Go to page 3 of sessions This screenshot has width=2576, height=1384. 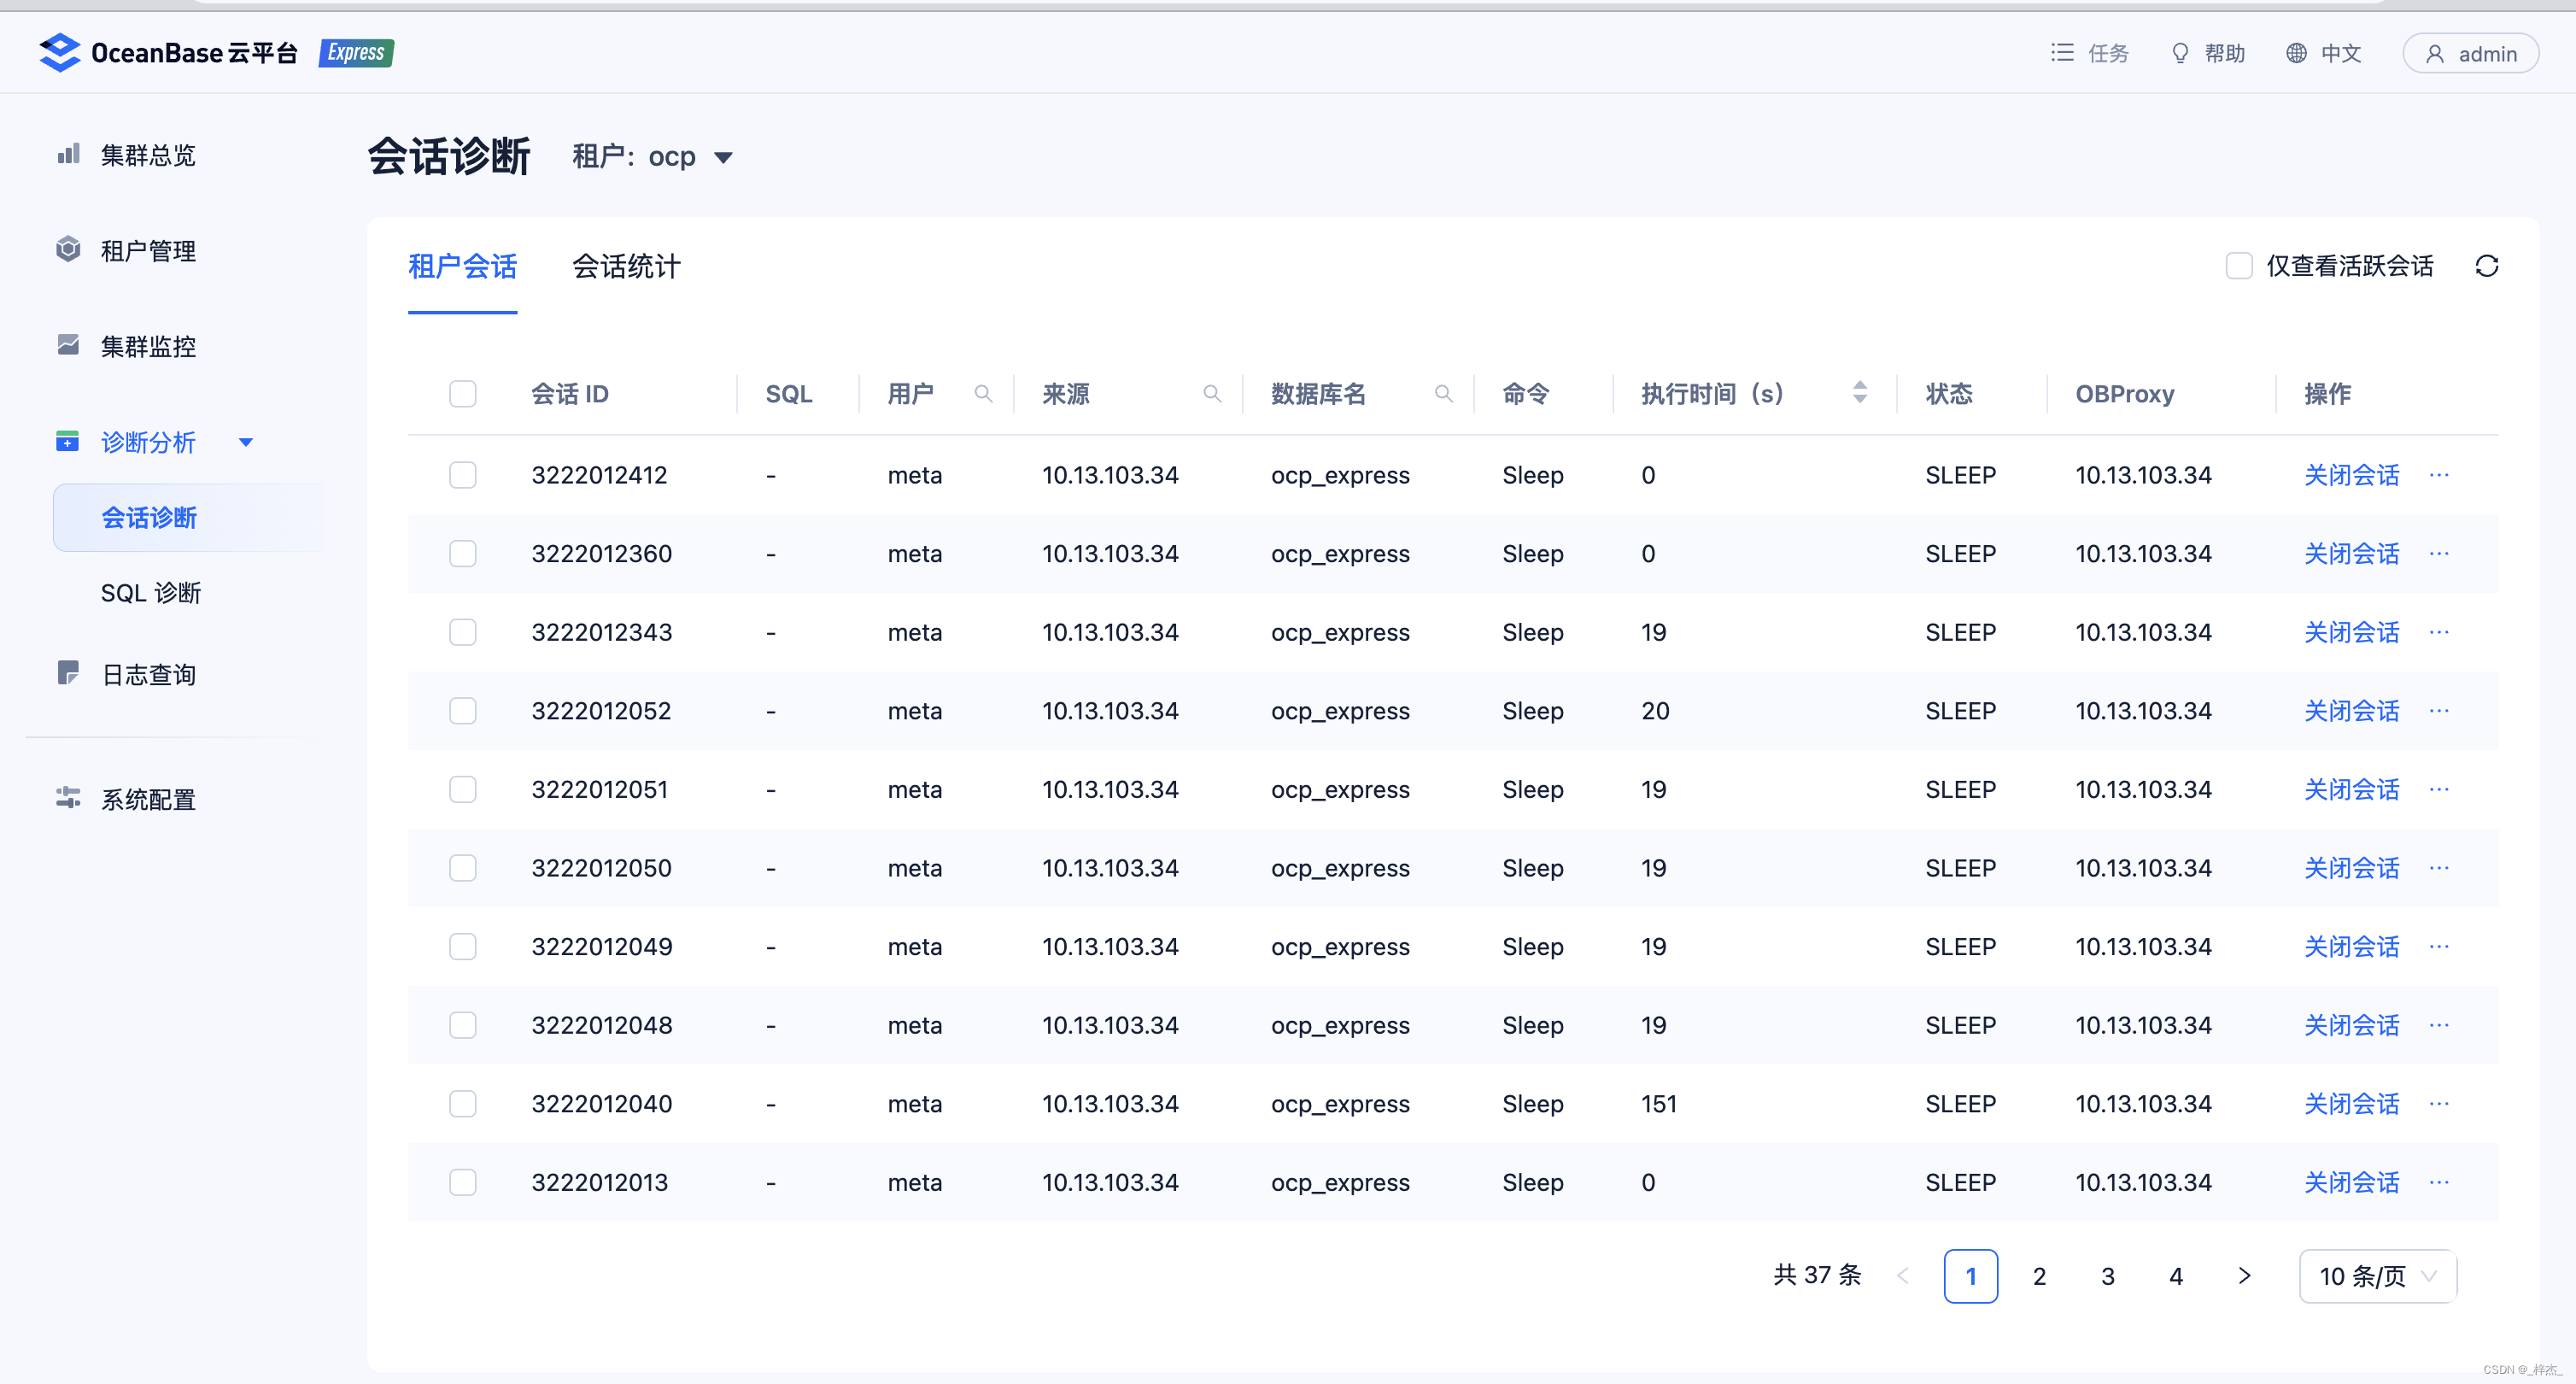point(2107,1276)
